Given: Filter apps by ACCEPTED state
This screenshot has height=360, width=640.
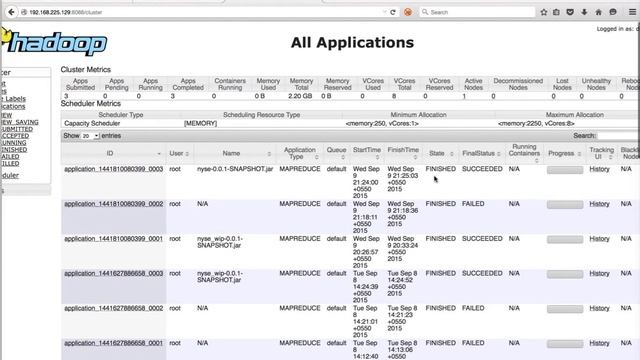Looking at the screenshot, I should [15, 136].
